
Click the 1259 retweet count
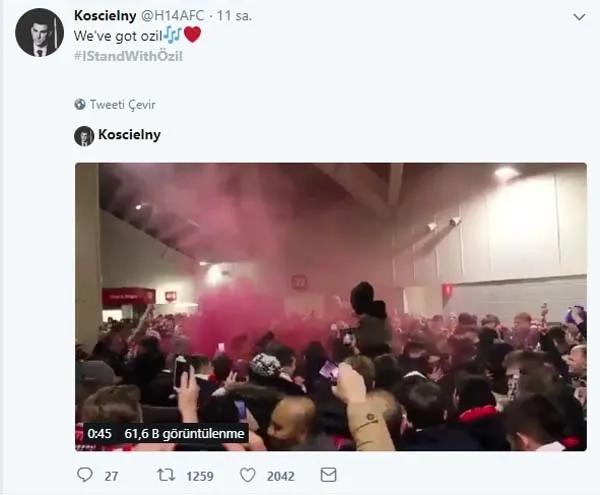point(200,476)
